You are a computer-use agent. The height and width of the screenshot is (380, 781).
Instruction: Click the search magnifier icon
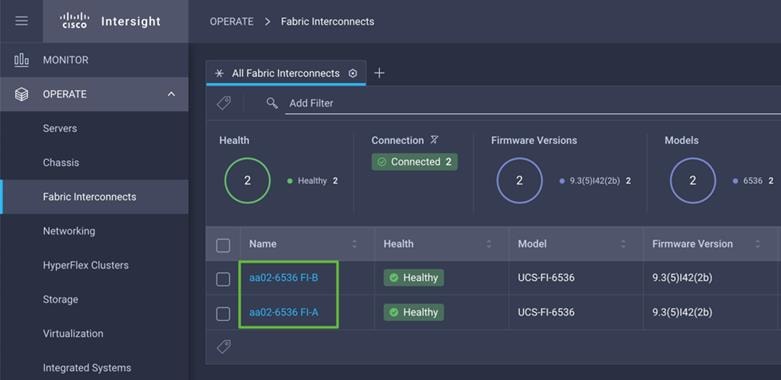272,103
